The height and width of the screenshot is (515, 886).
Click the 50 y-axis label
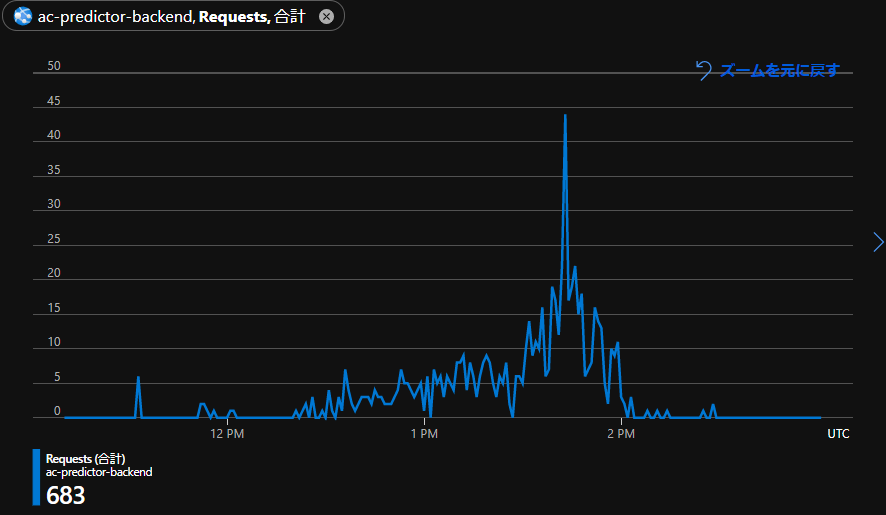coord(54,66)
